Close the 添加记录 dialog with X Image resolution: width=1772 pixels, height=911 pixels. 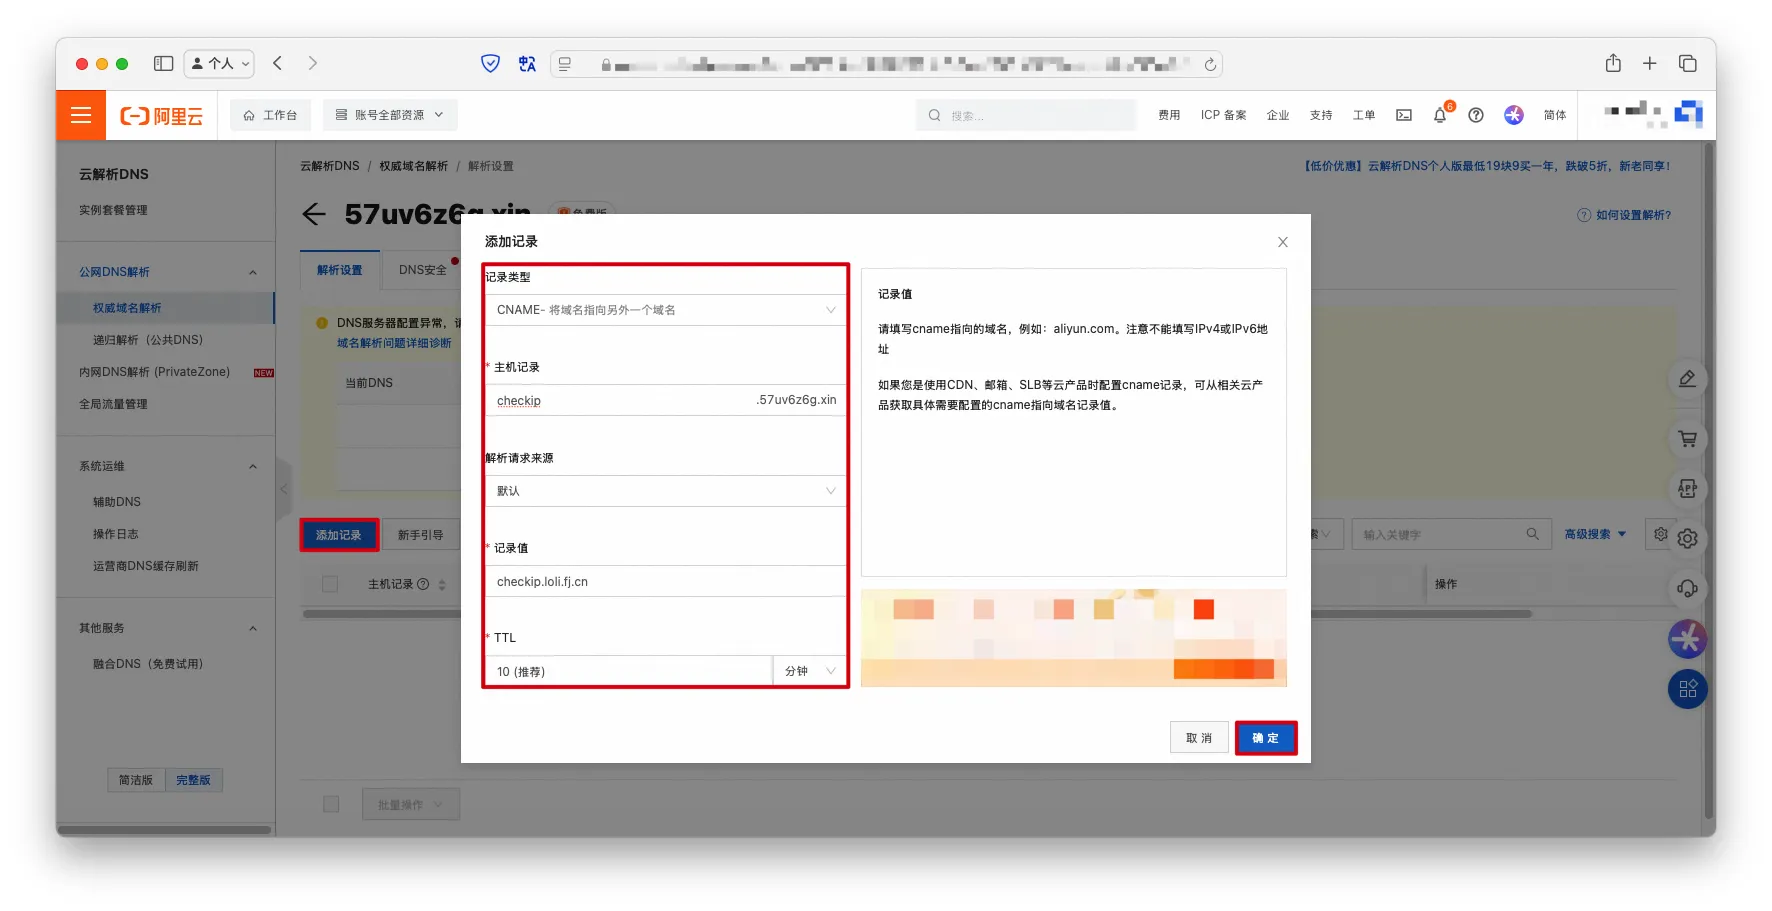point(1282,242)
